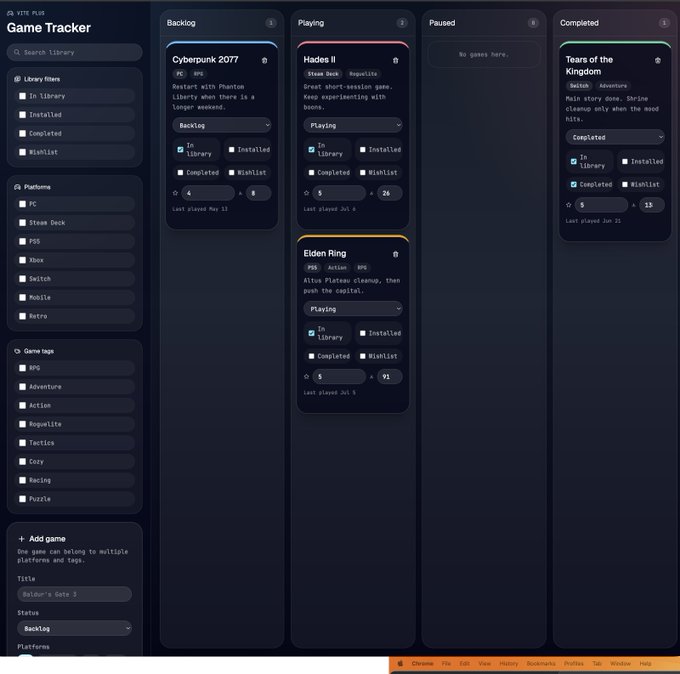Uncheck Completed on Tears of the Kingdom

[x=574, y=184]
